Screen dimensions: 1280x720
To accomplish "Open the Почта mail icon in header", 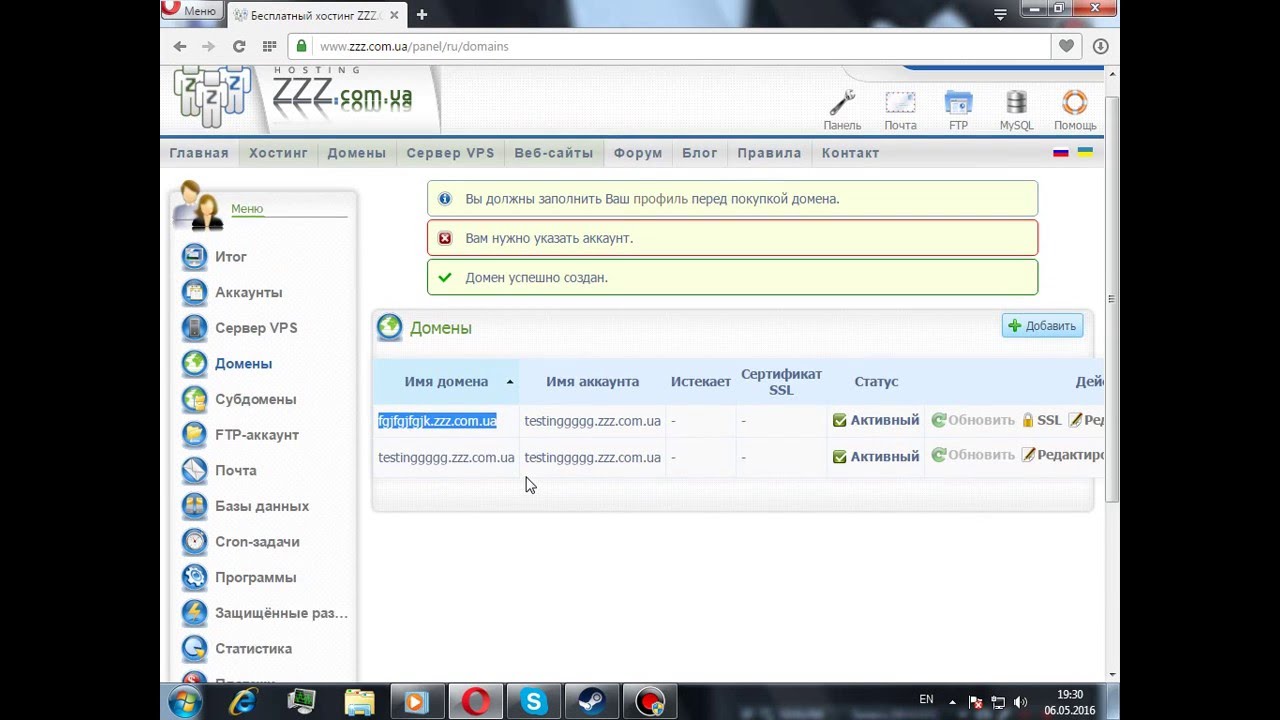I will 900,103.
